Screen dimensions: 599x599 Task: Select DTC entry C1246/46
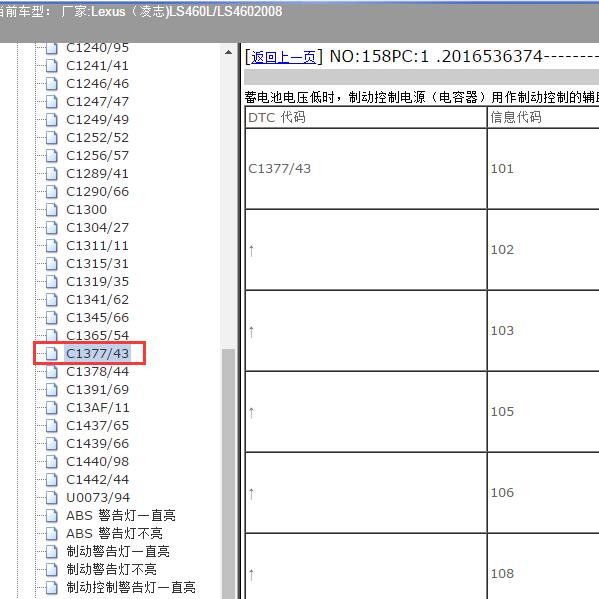tap(97, 84)
